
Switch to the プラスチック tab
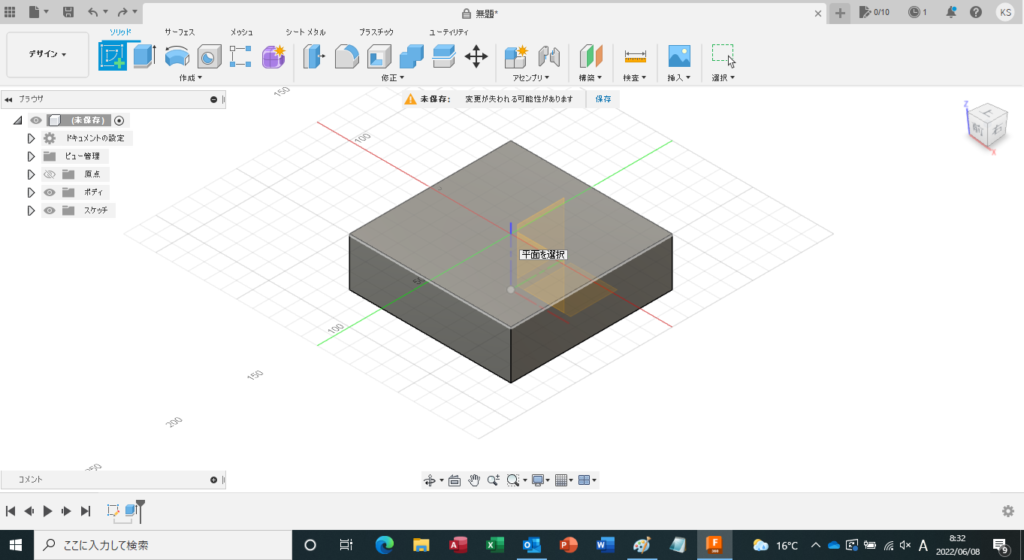[376, 32]
